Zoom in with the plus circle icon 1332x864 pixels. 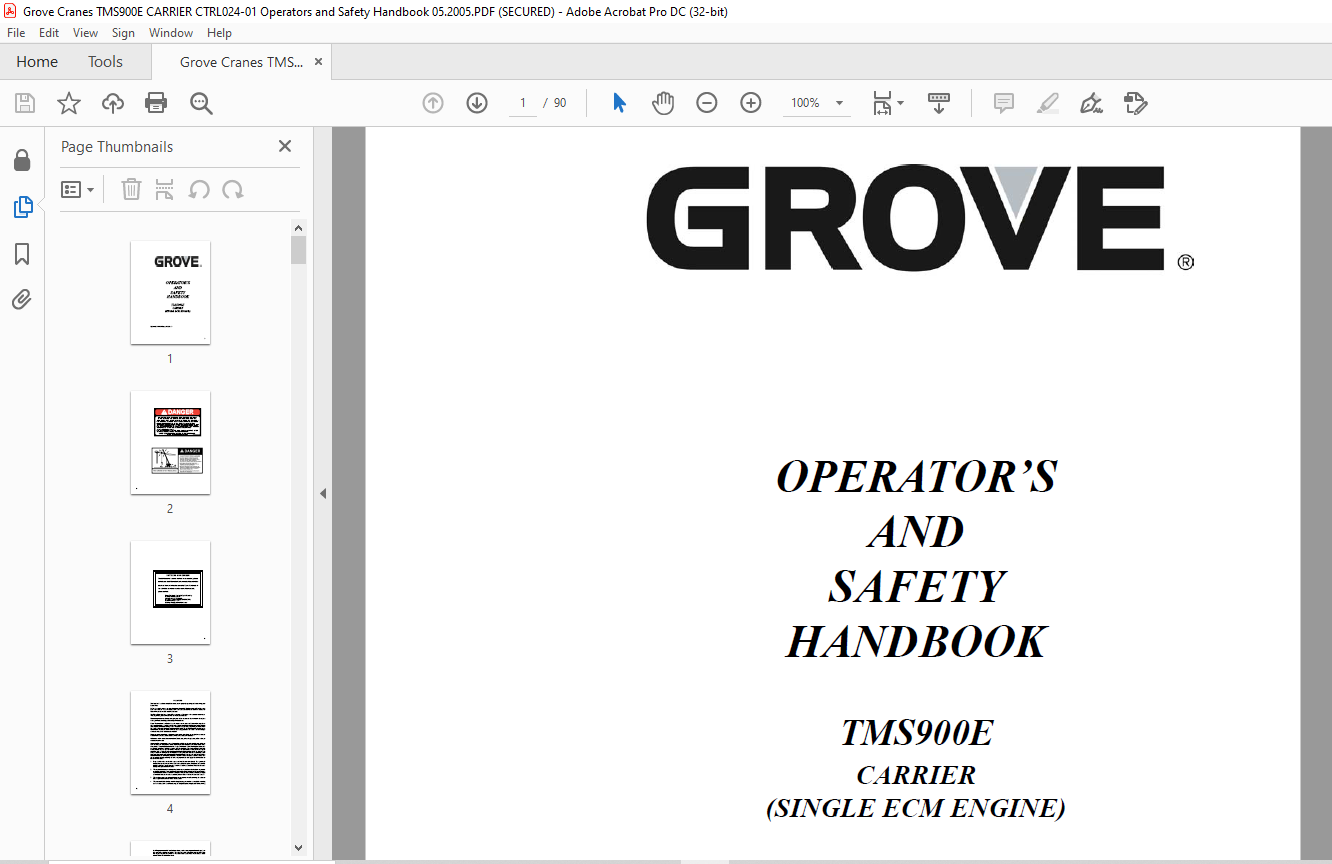coord(751,103)
